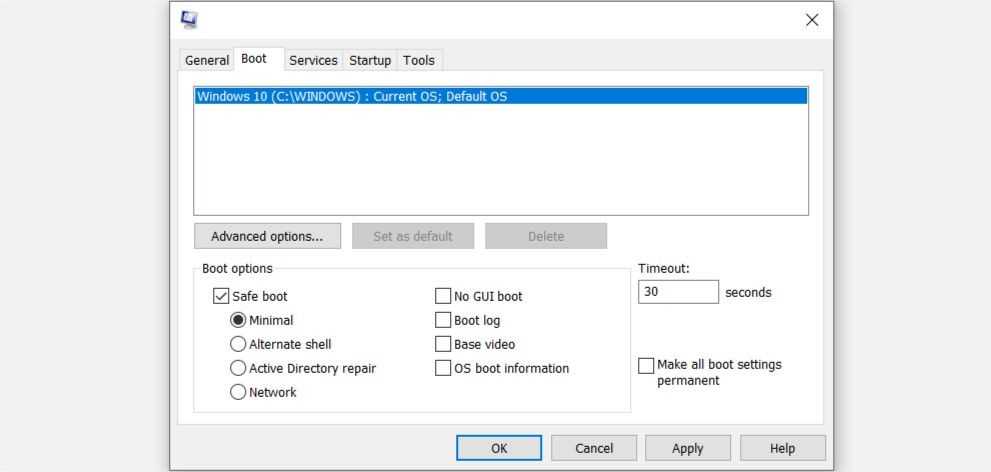Image resolution: width=991 pixels, height=472 pixels.
Task: Choose the Alternate shell radio button
Action: click(238, 344)
